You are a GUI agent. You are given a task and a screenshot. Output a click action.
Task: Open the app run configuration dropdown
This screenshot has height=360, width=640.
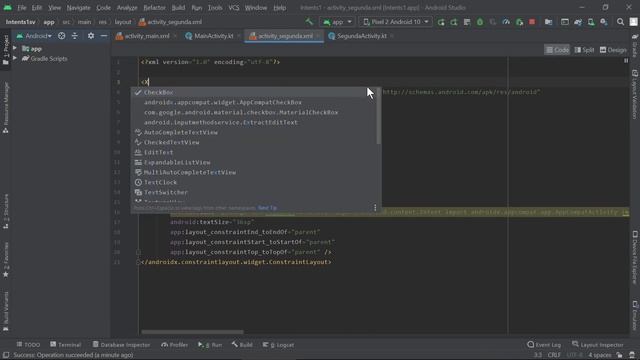click(337, 22)
